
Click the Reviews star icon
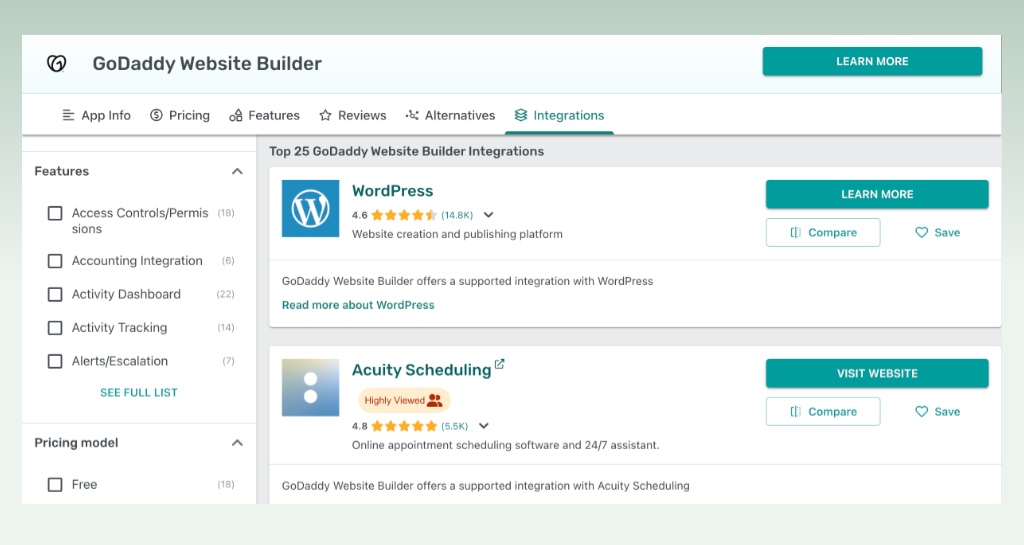(x=325, y=116)
